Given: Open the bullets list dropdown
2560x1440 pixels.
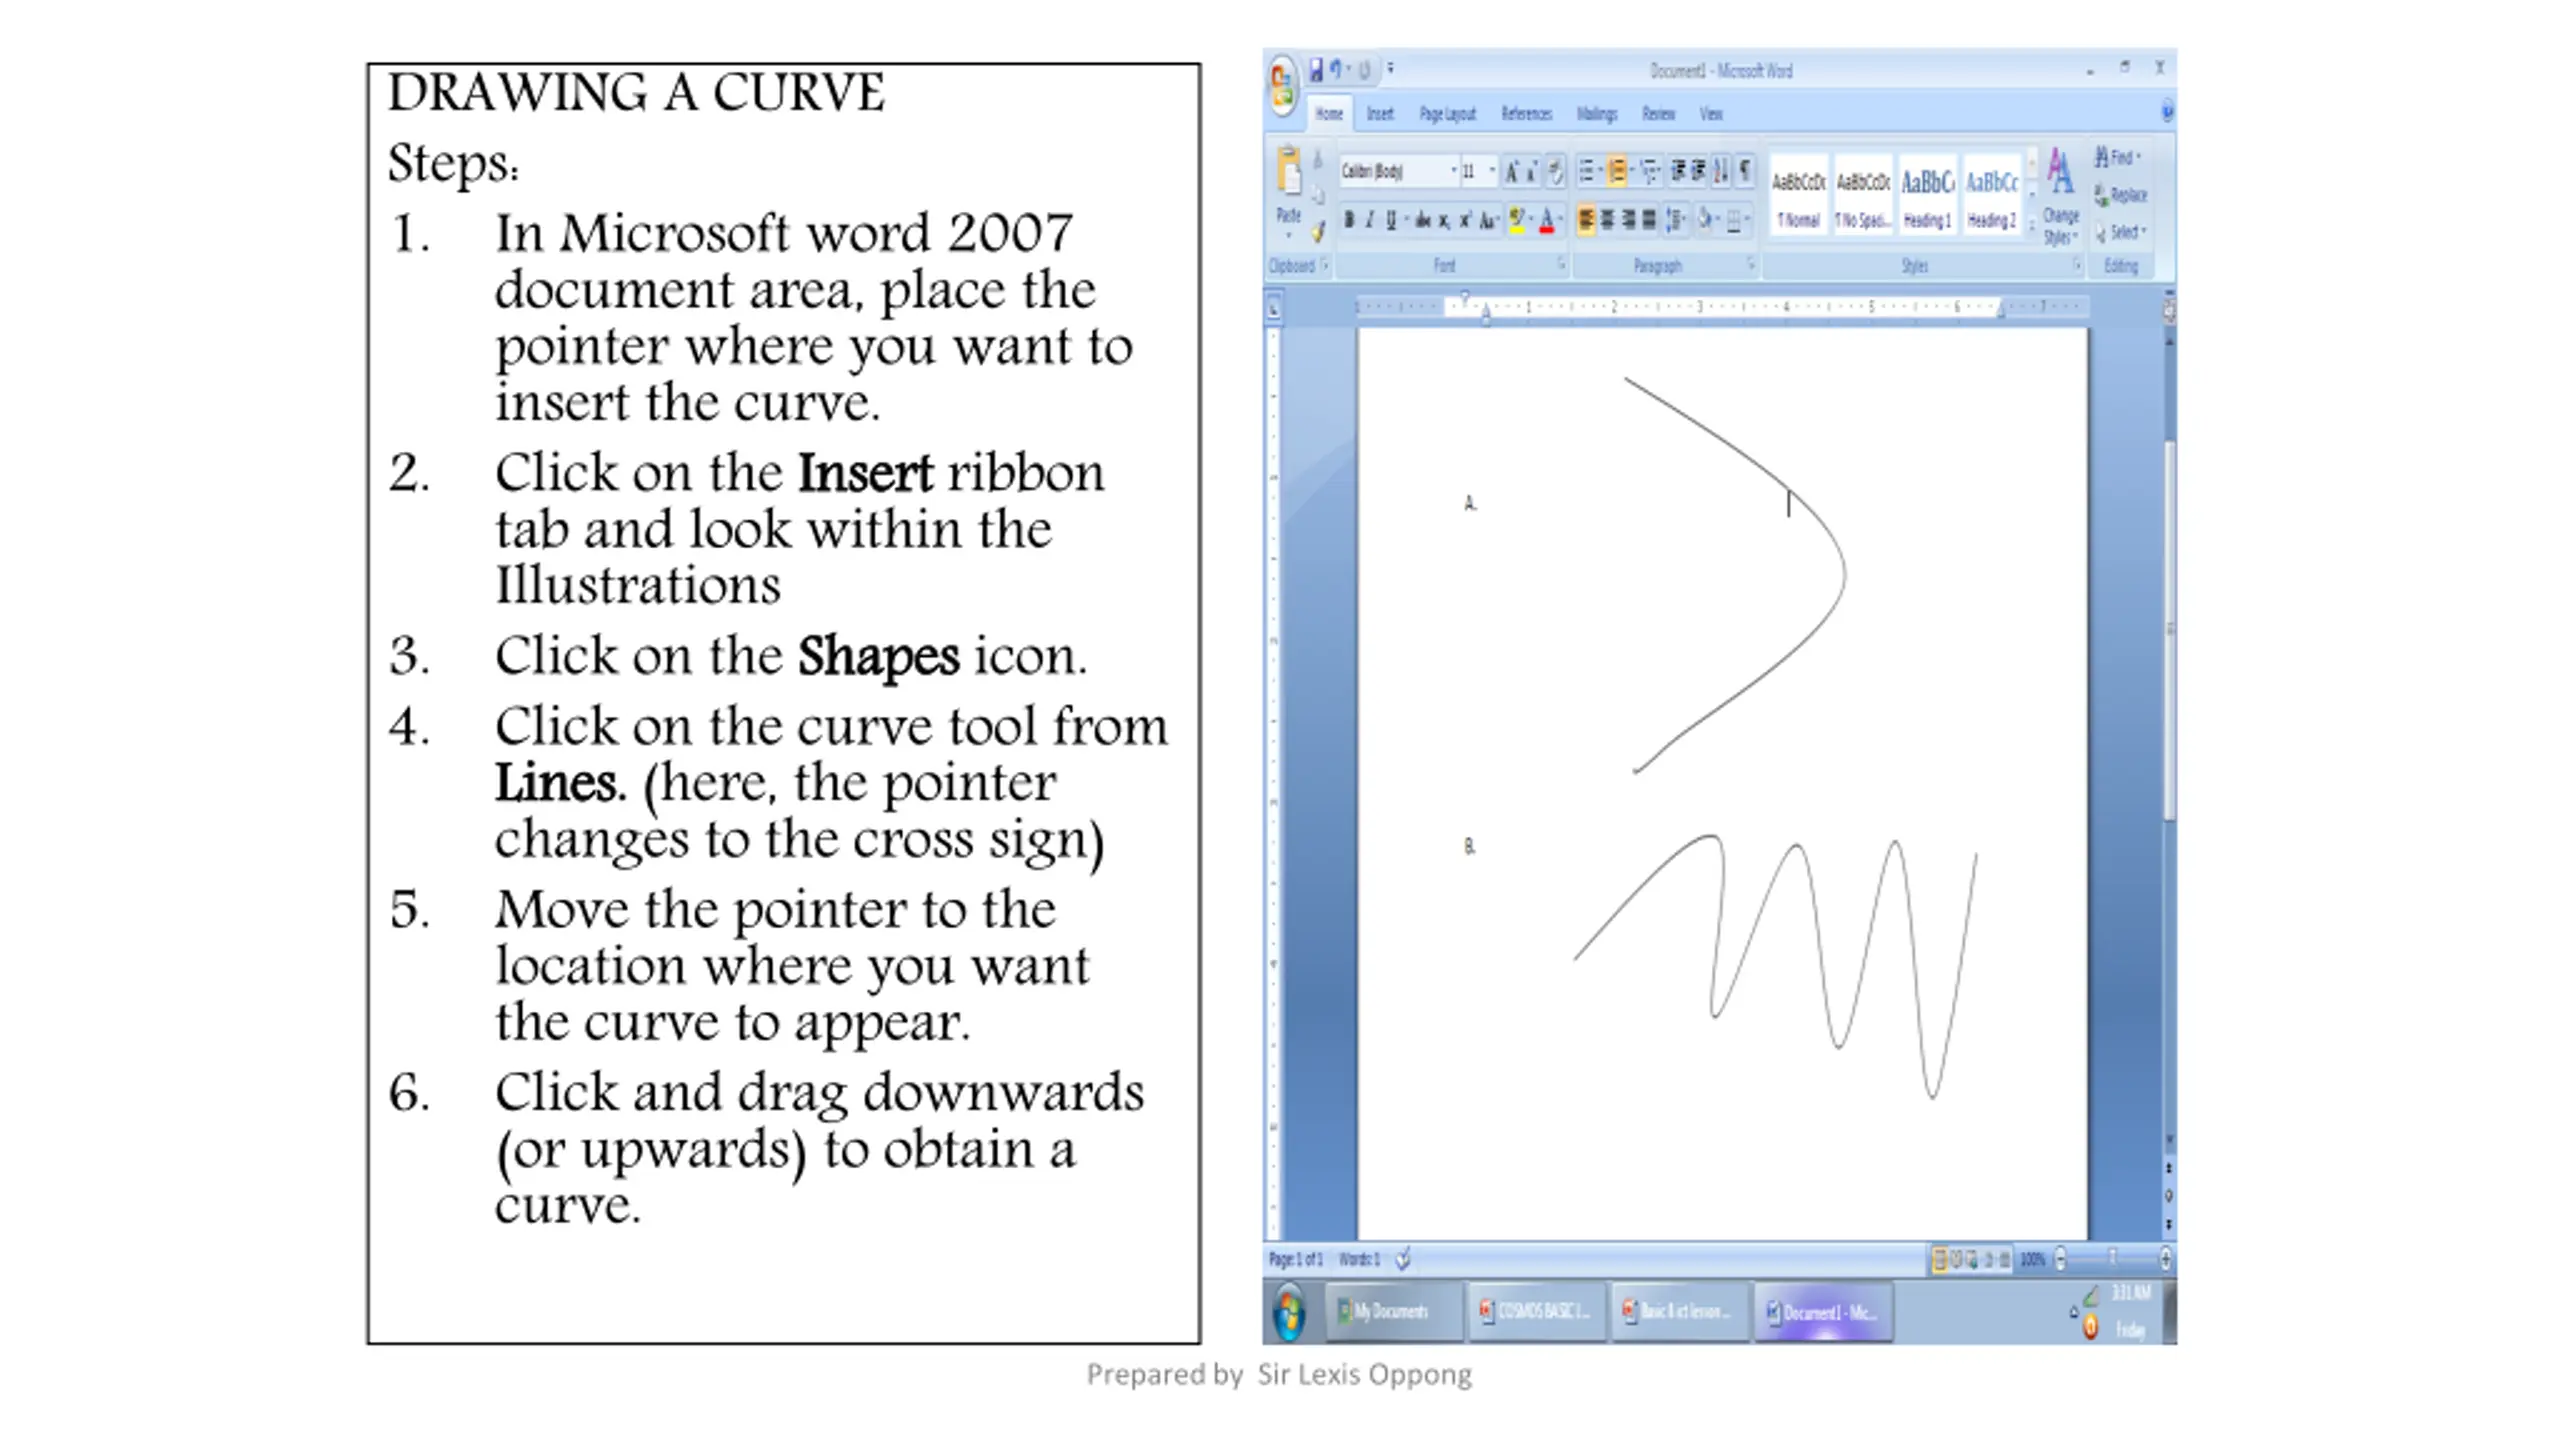Looking at the screenshot, I should (1601, 170).
